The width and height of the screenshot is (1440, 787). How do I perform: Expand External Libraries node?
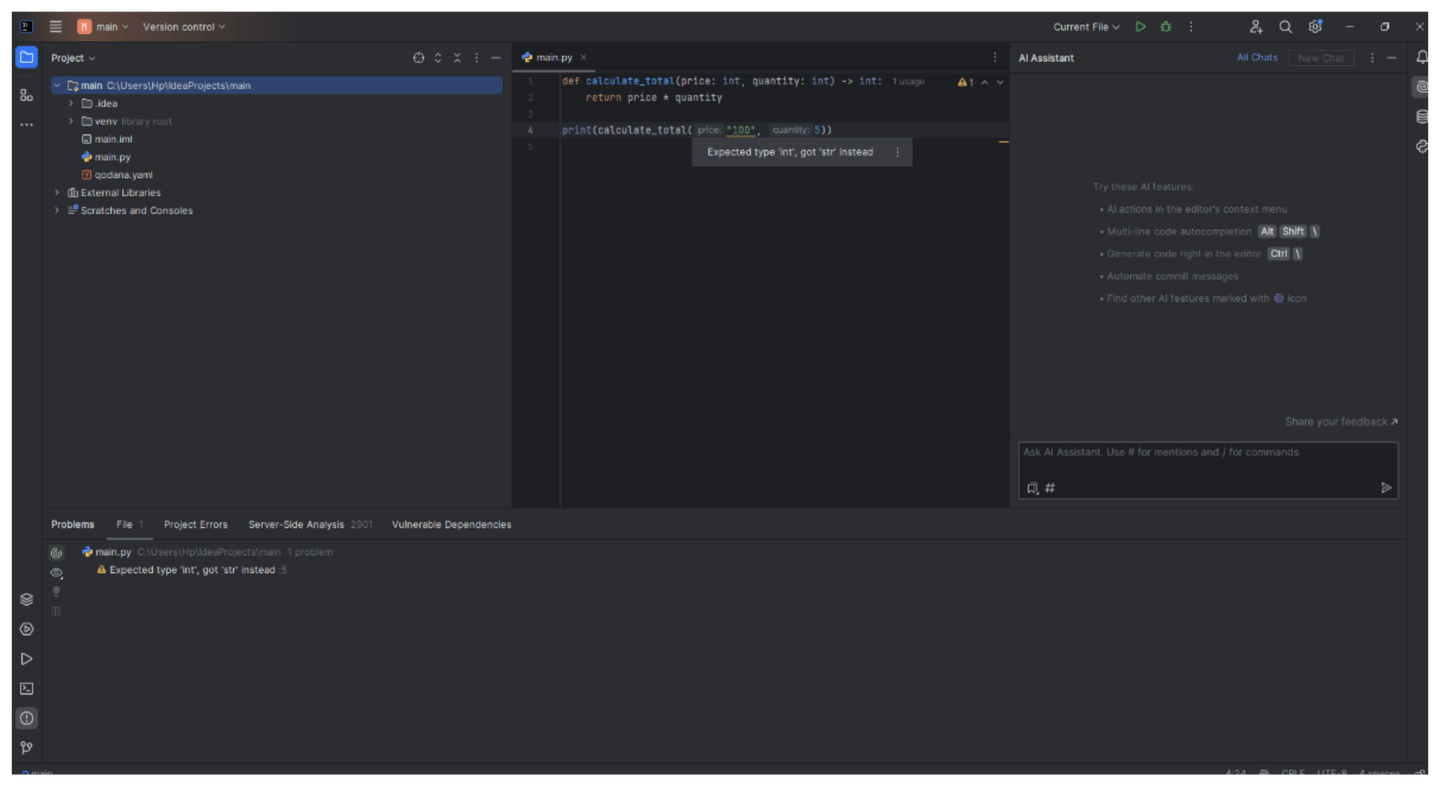(57, 193)
